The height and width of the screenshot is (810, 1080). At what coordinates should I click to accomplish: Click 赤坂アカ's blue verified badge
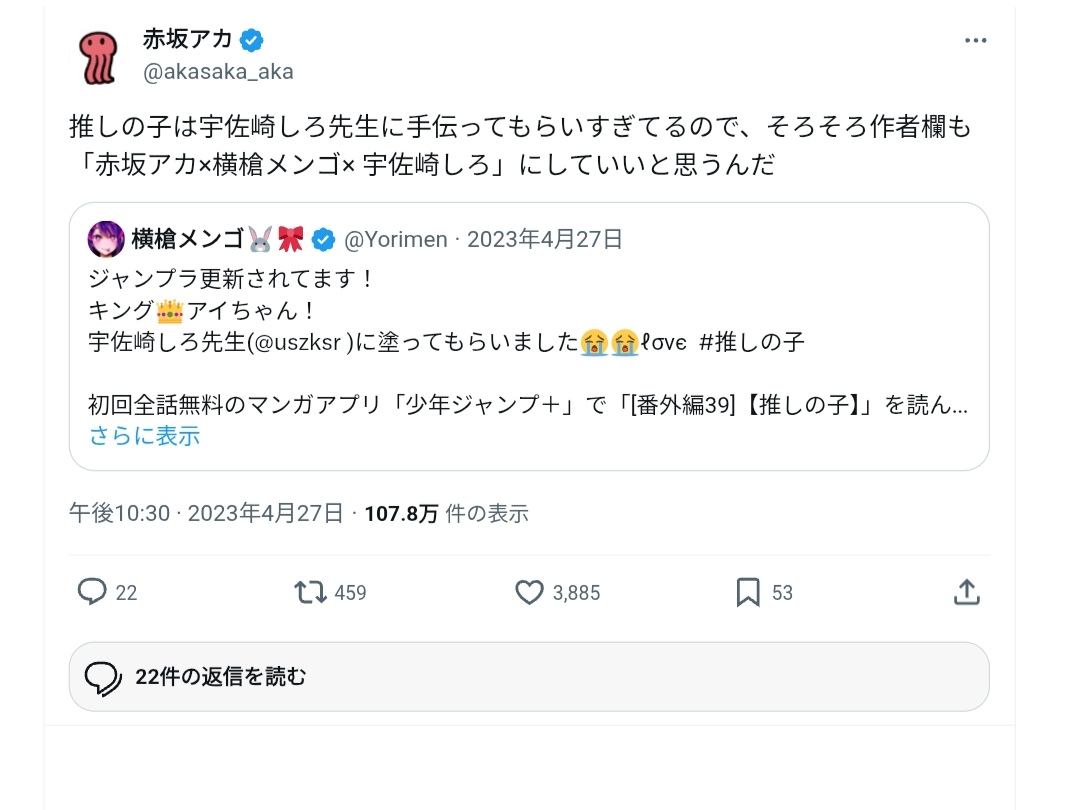(x=251, y=40)
